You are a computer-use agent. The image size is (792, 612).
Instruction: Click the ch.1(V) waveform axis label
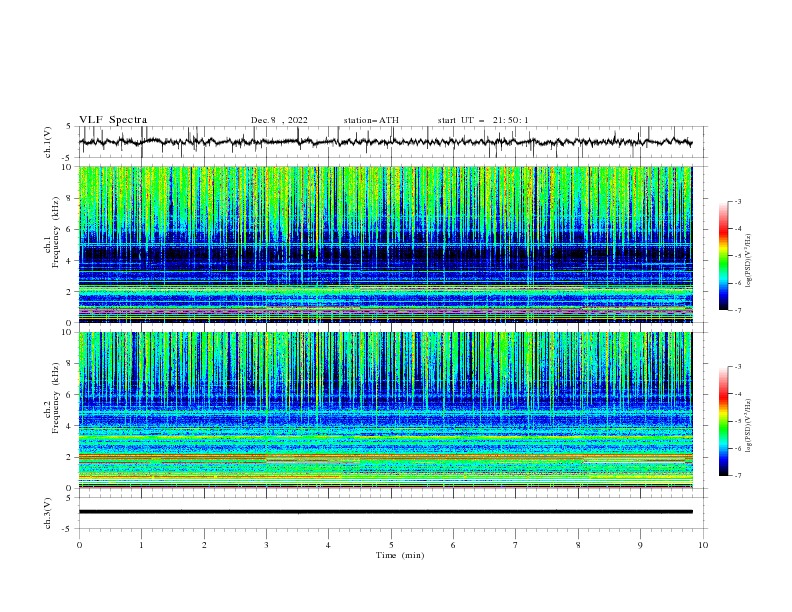[x=48, y=142]
